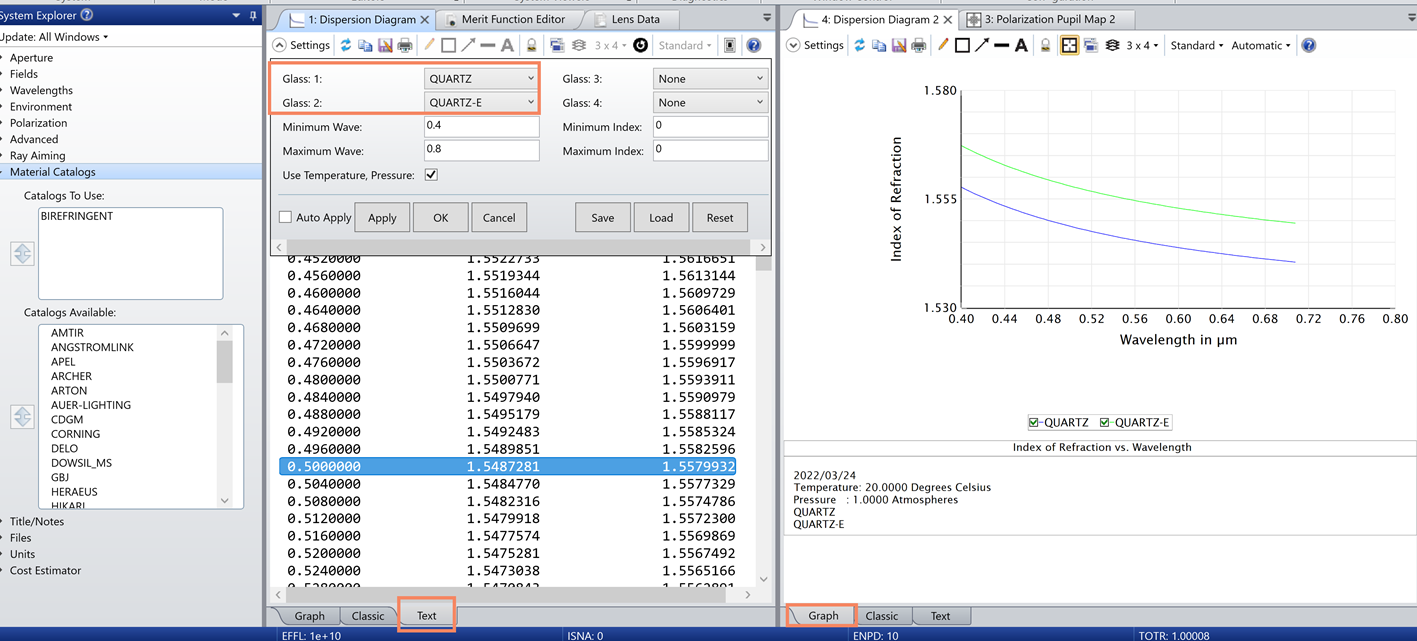
Task: Open help icon in Dispersion Diagram 2 toolbar
Action: pyautogui.click(x=1309, y=45)
